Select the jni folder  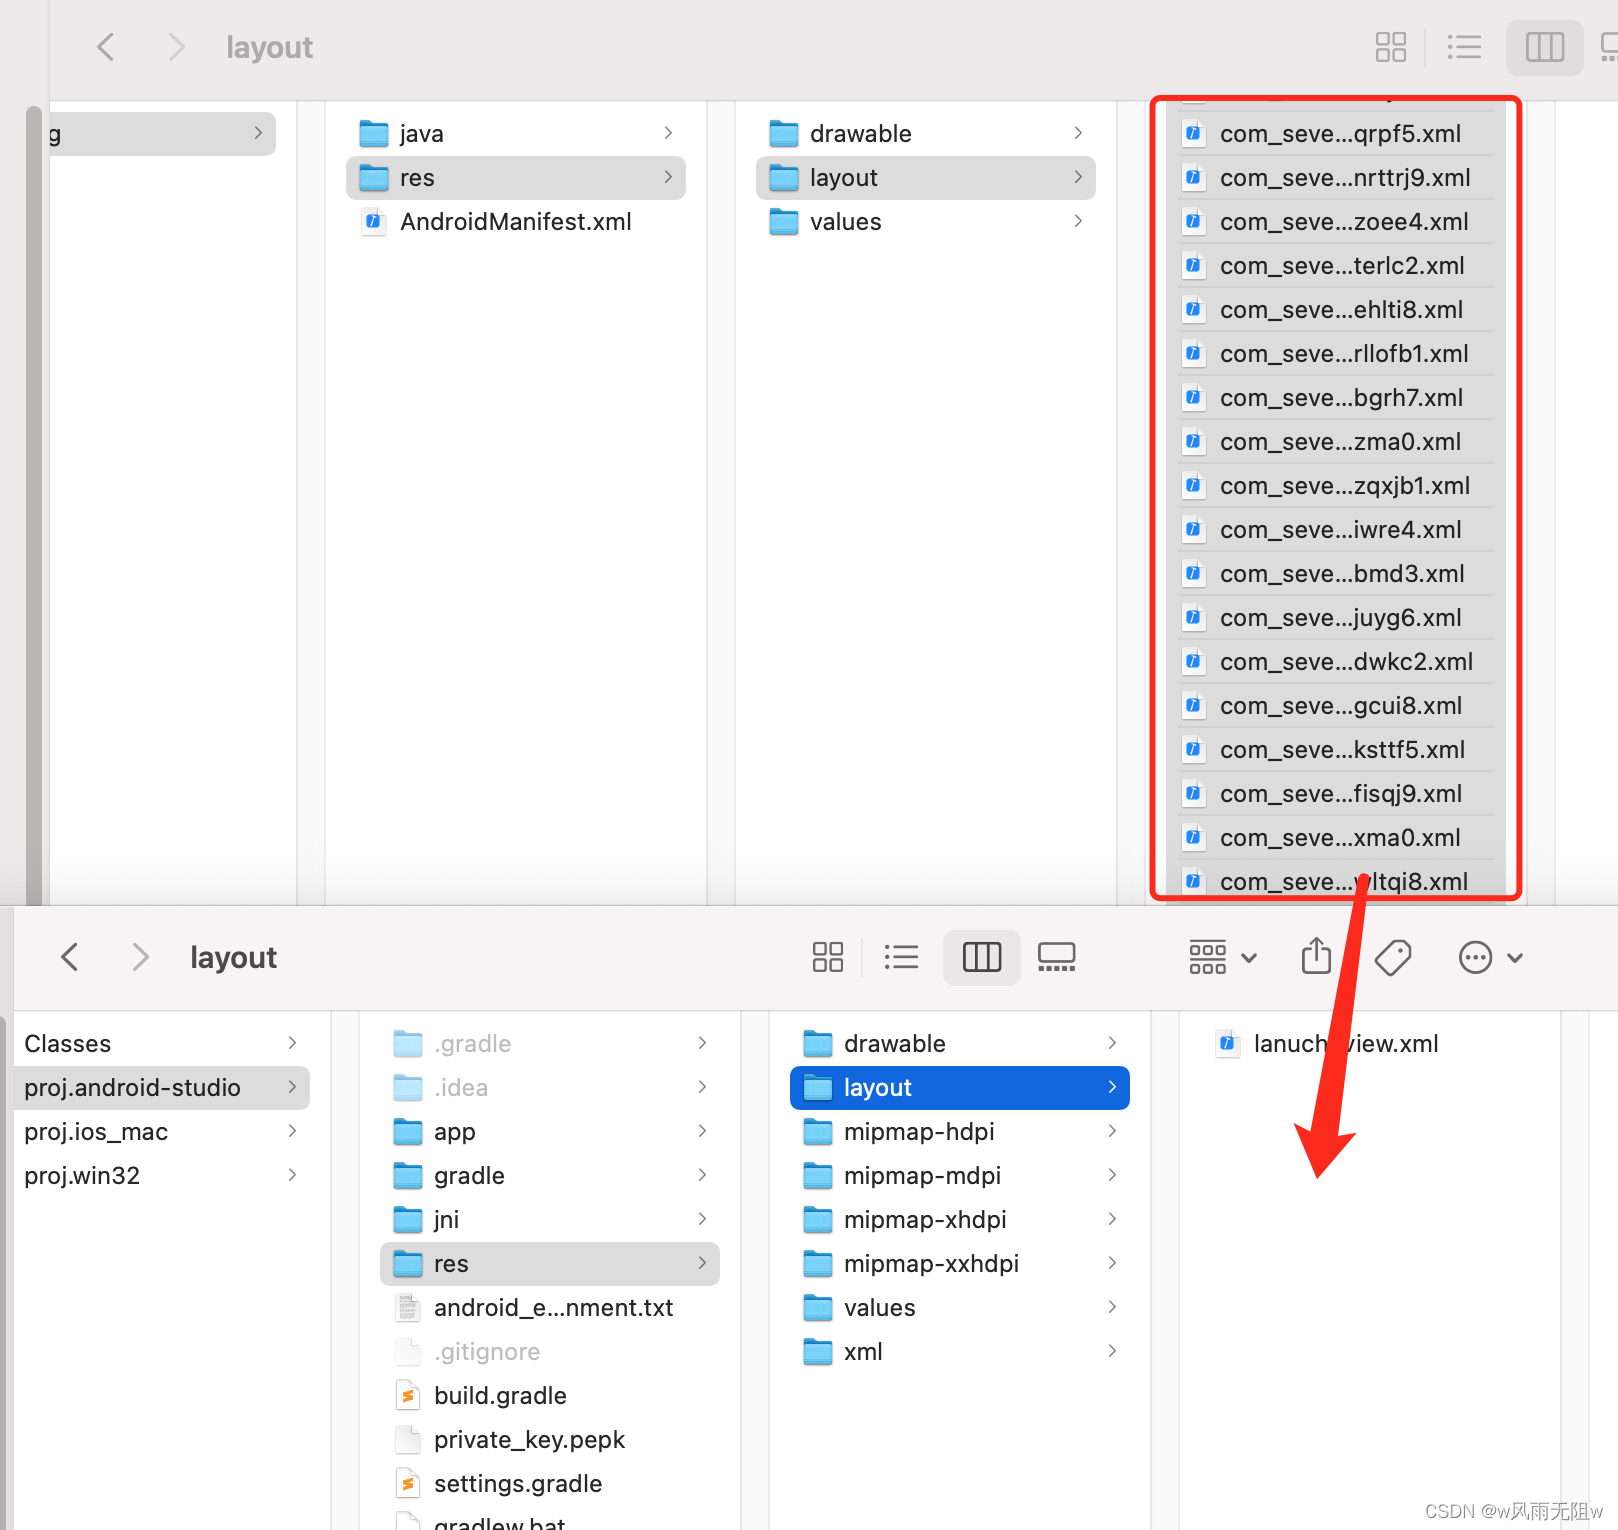(550, 1219)
